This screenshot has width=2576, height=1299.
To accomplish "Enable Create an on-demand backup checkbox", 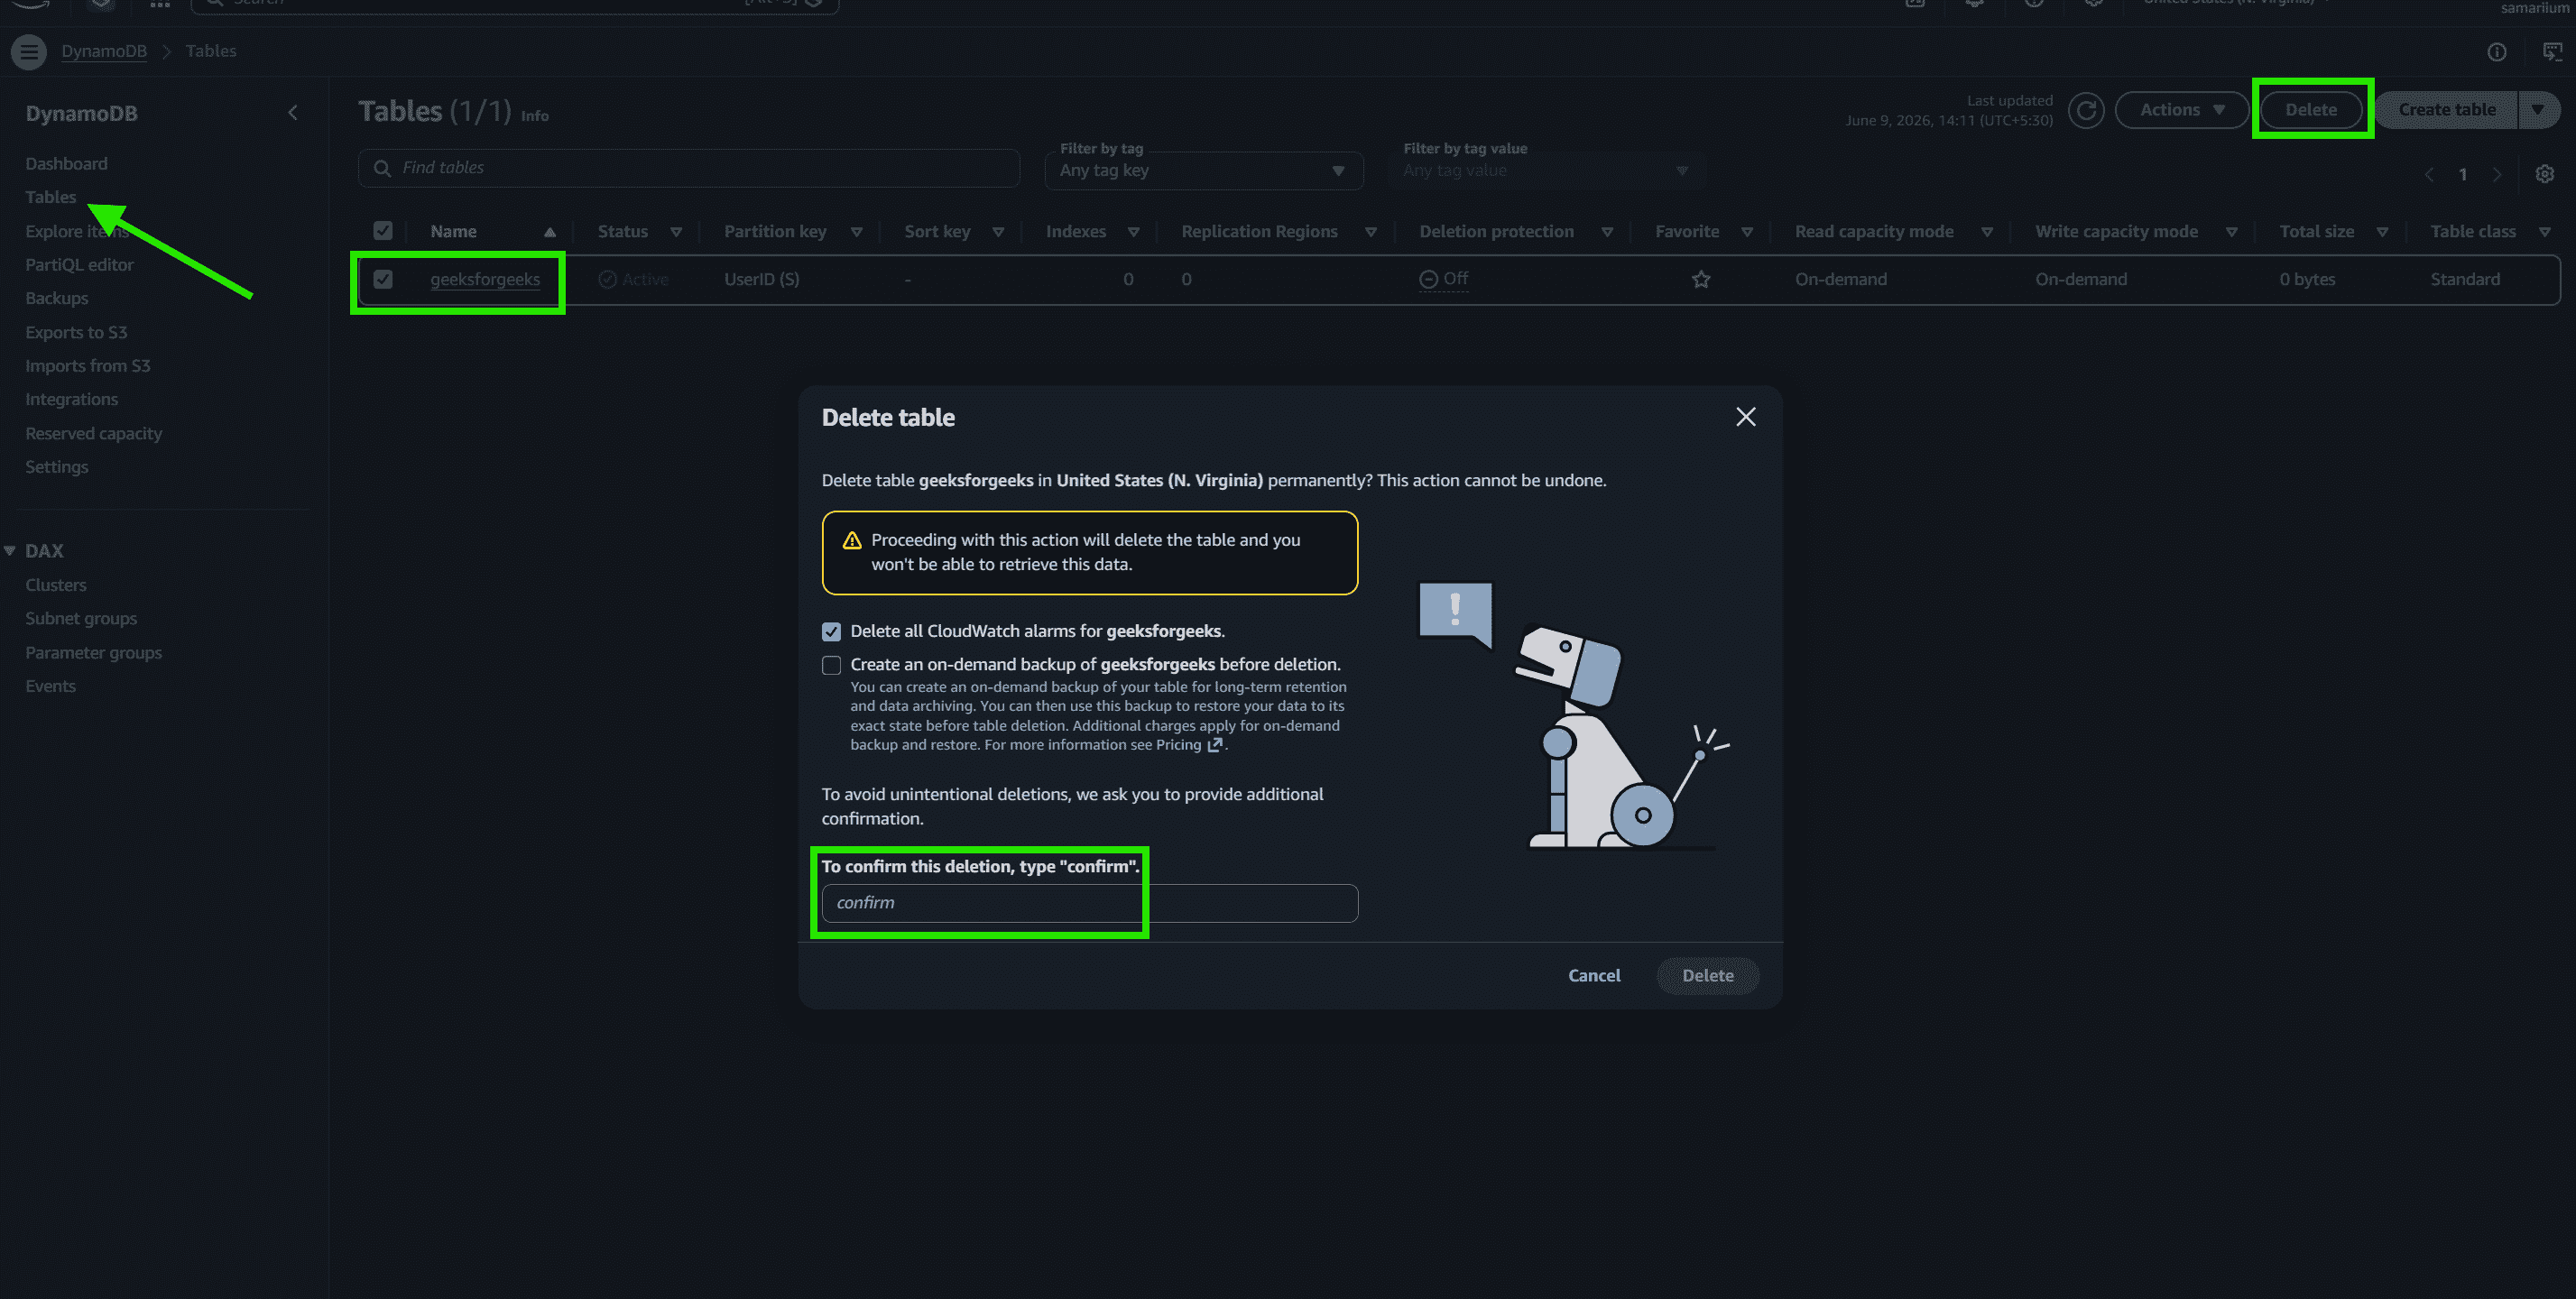I will pos(831,665).
